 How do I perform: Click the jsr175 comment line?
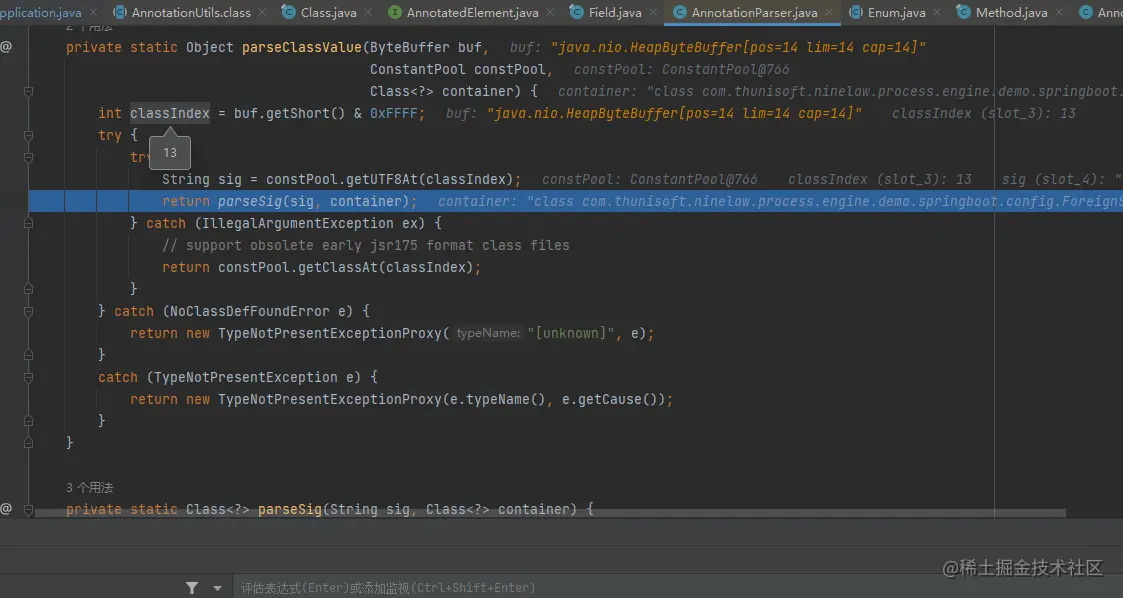click(365, 246)
